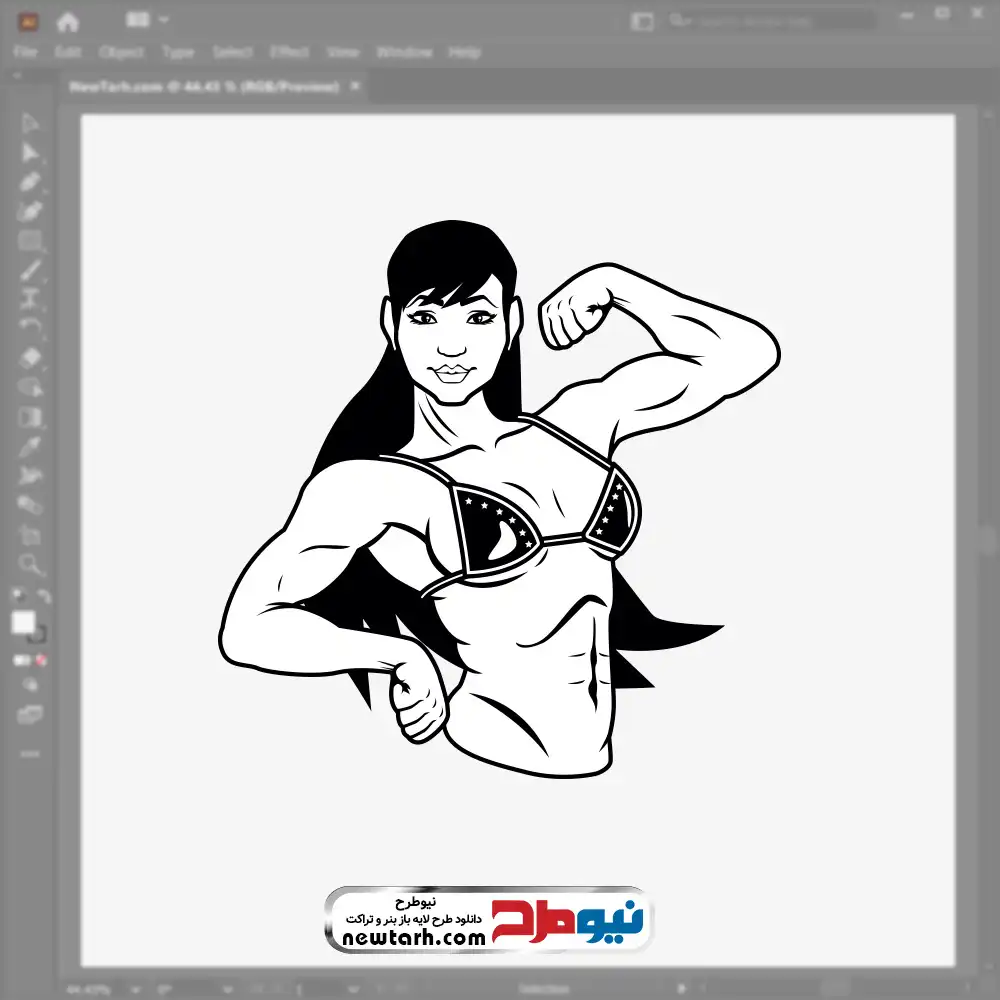Select the Rectangle tool
The width and height of the screenshot is (1000, 1000).
[x=30, y=240]
